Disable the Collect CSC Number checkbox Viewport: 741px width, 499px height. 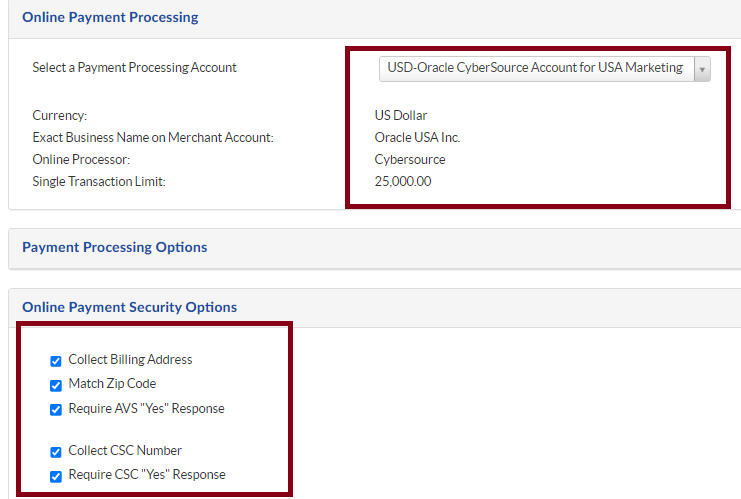click(56, 452)
